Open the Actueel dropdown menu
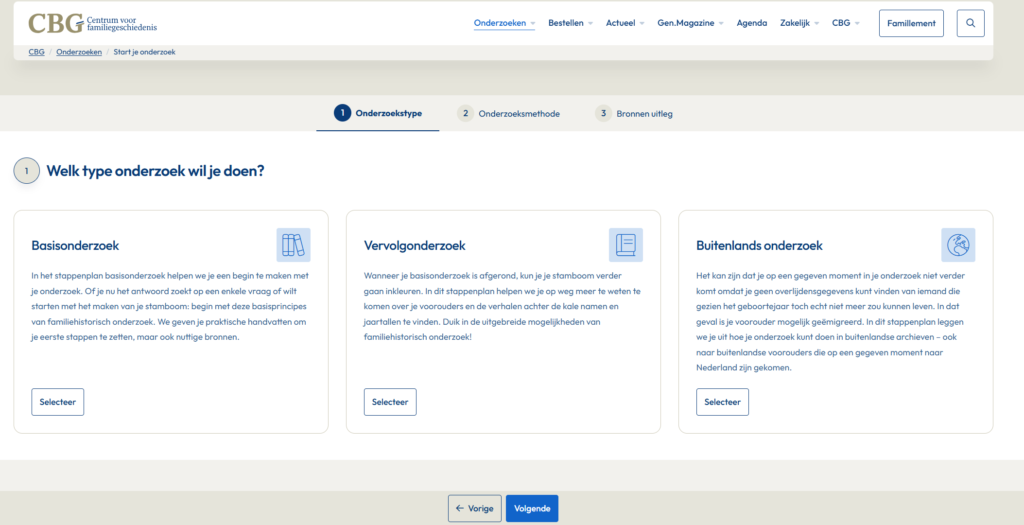The width and height of the screenshot is (1024, 525). click(625, 23)
